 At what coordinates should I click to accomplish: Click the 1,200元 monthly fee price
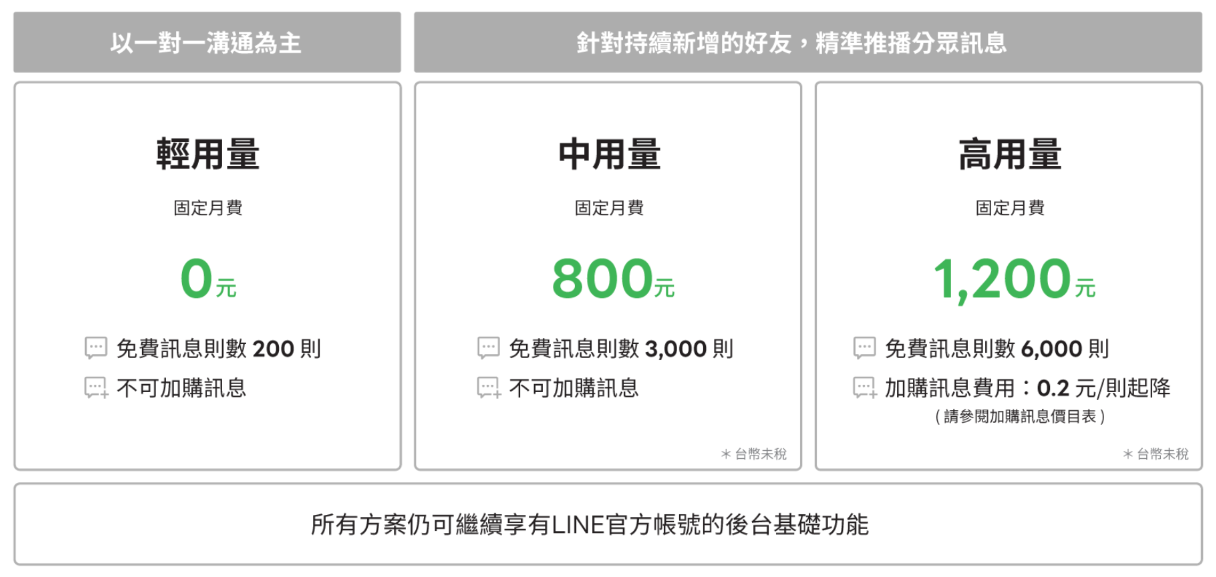(x=1013, y=280)
